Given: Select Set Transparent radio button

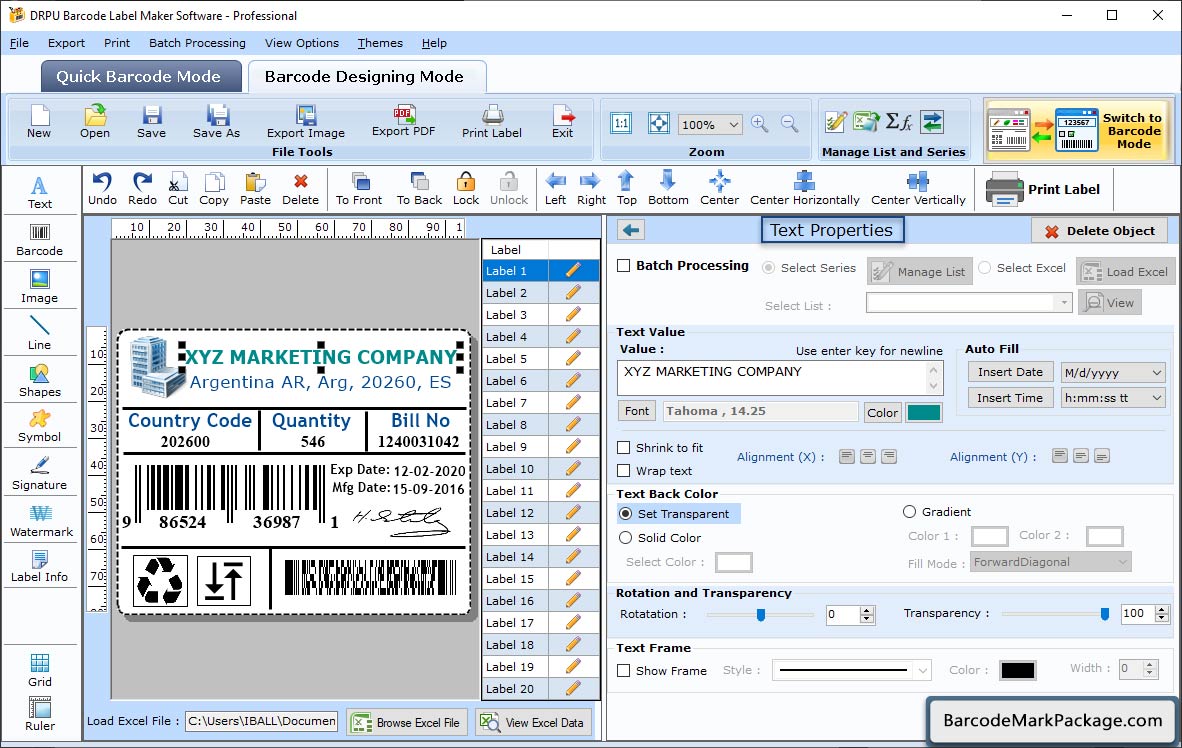Looking at the screenshot, I should coord(625,513).
